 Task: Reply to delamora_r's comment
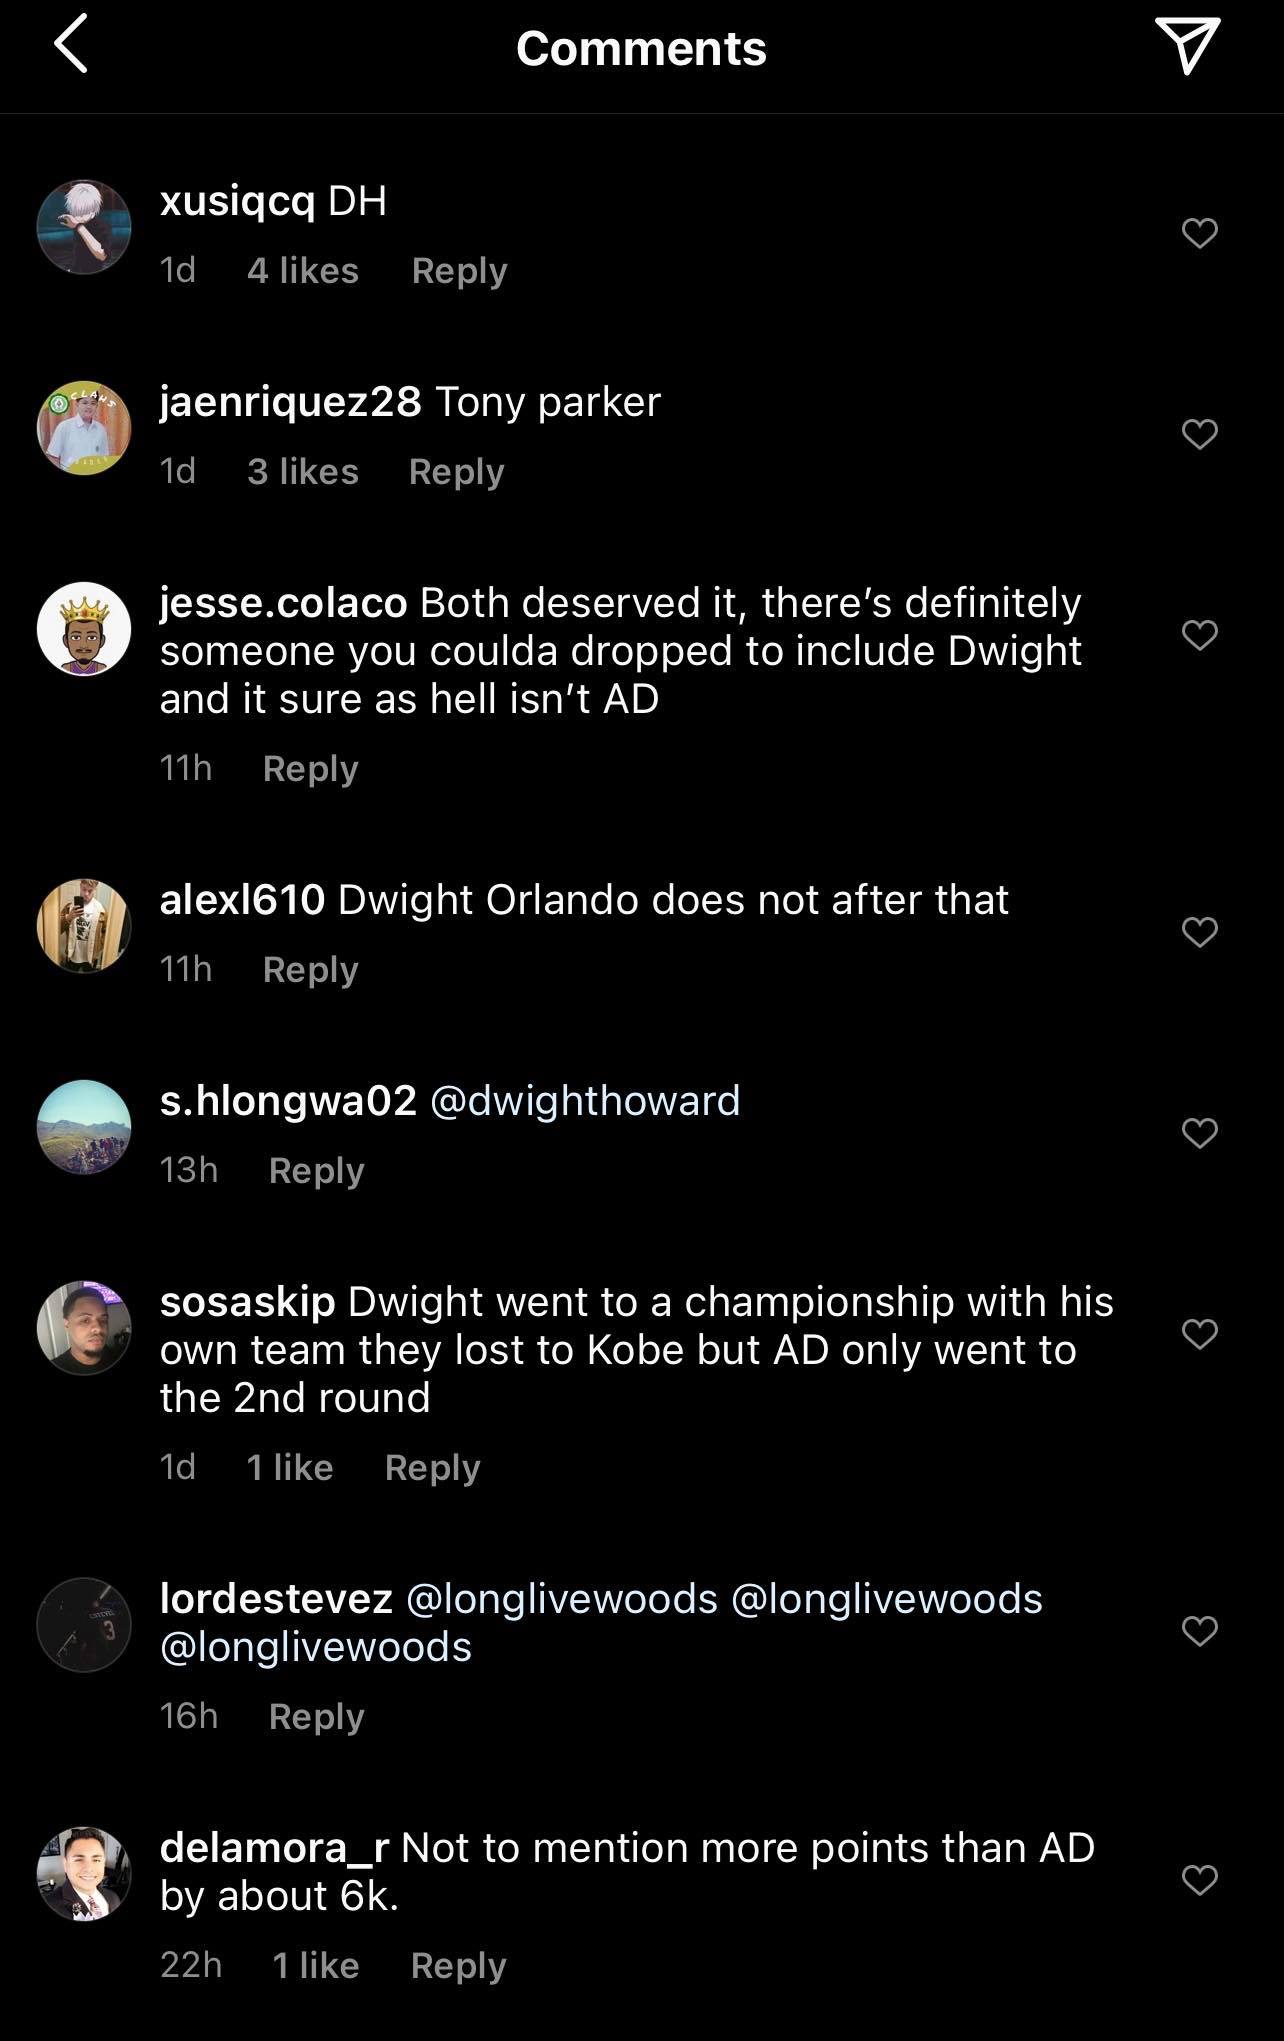pyautogui.click(x=458, y=1966)
